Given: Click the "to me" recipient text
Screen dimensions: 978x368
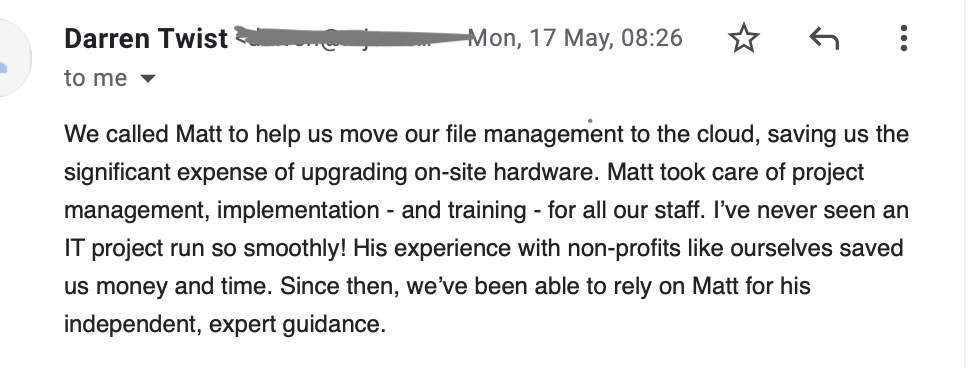Looking at the screenshot, I should click(95, 79).
